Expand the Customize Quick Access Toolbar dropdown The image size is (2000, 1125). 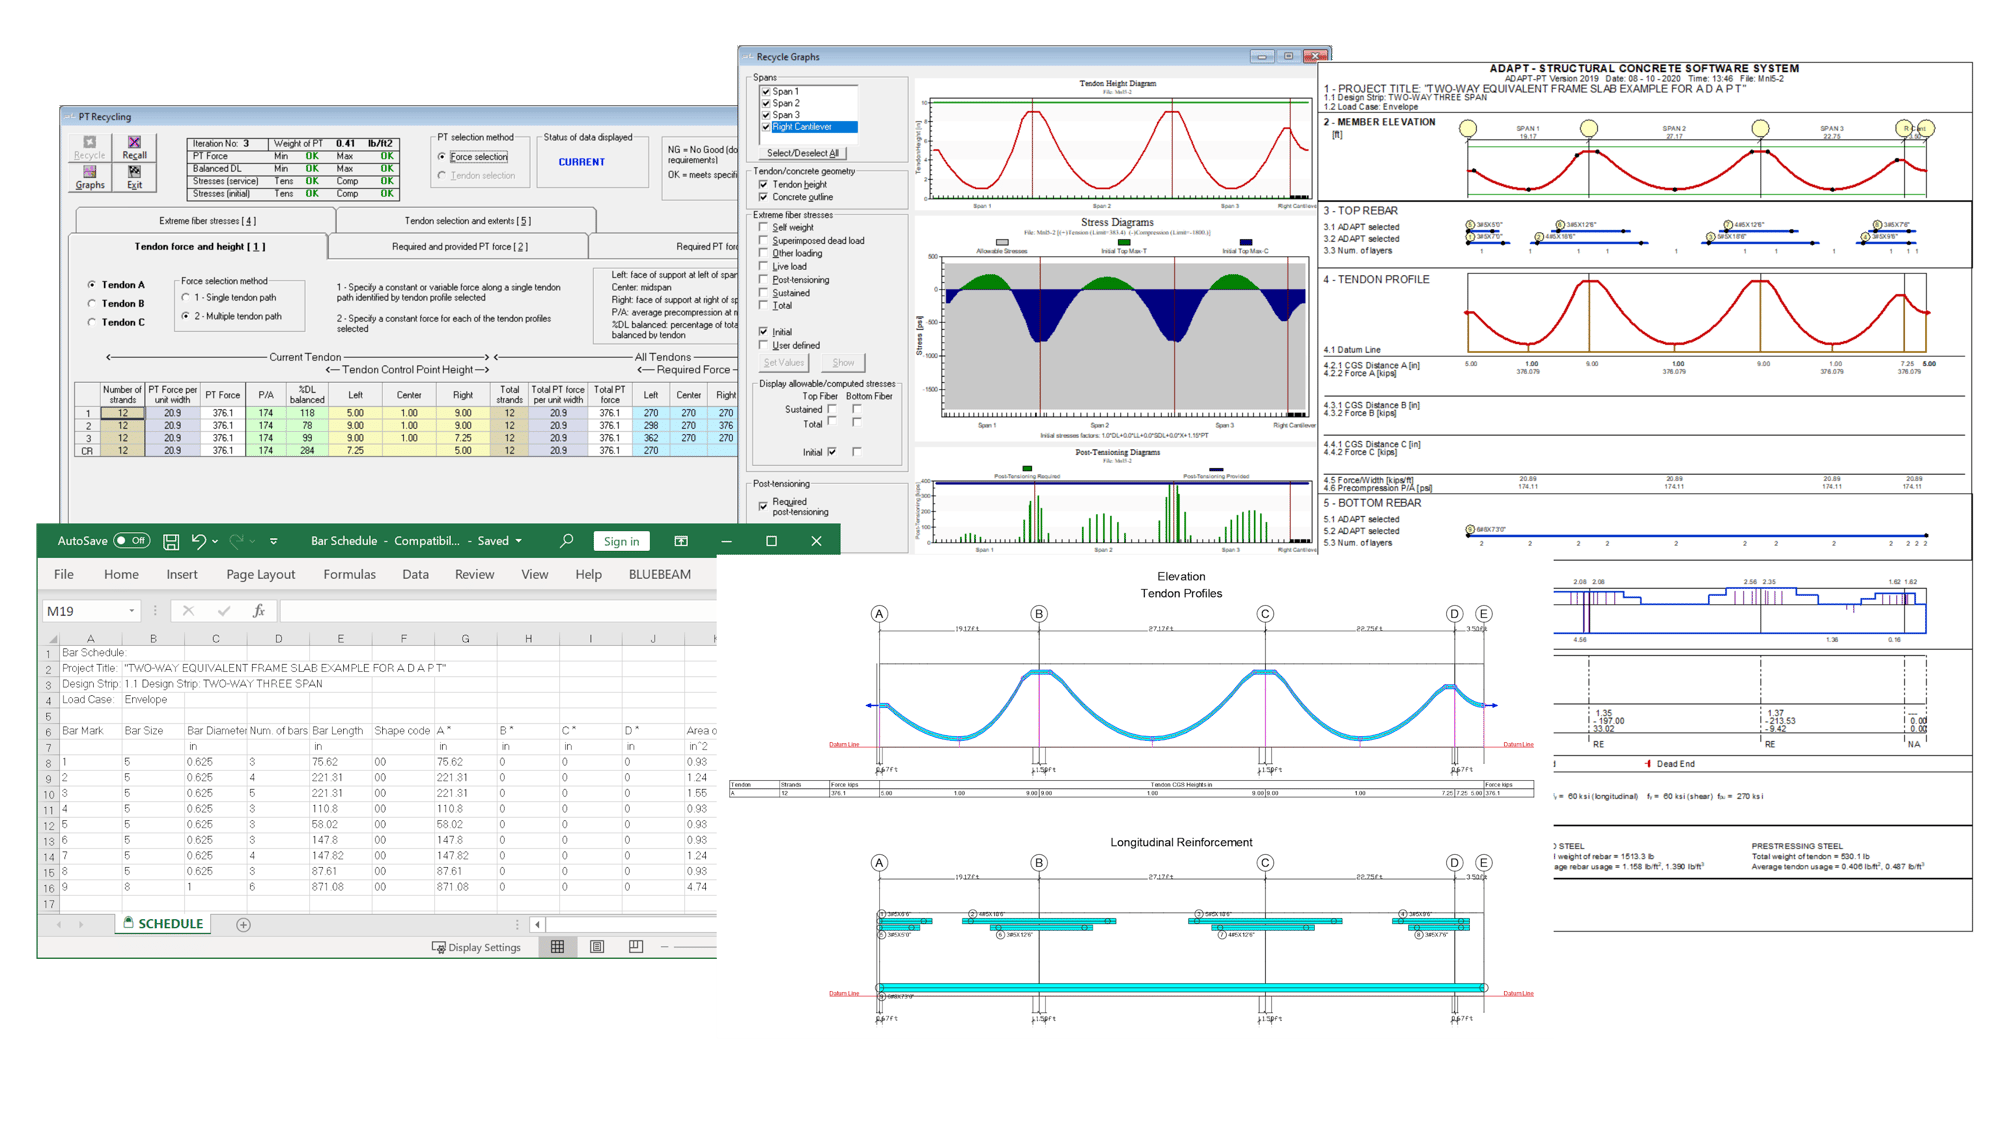273,541
